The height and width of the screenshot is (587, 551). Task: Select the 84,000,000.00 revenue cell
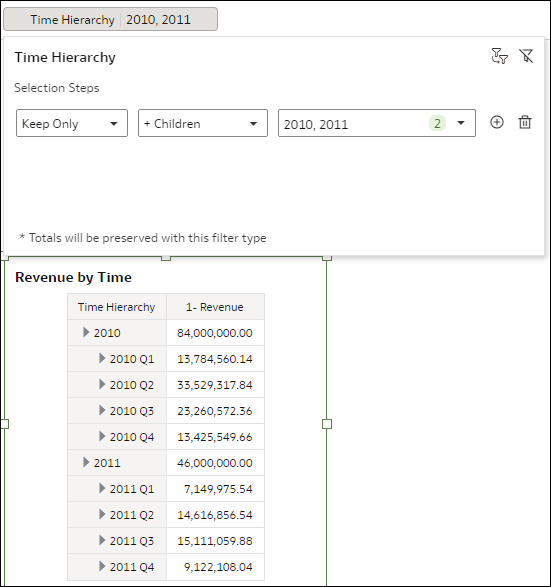[x=215, y=333]
